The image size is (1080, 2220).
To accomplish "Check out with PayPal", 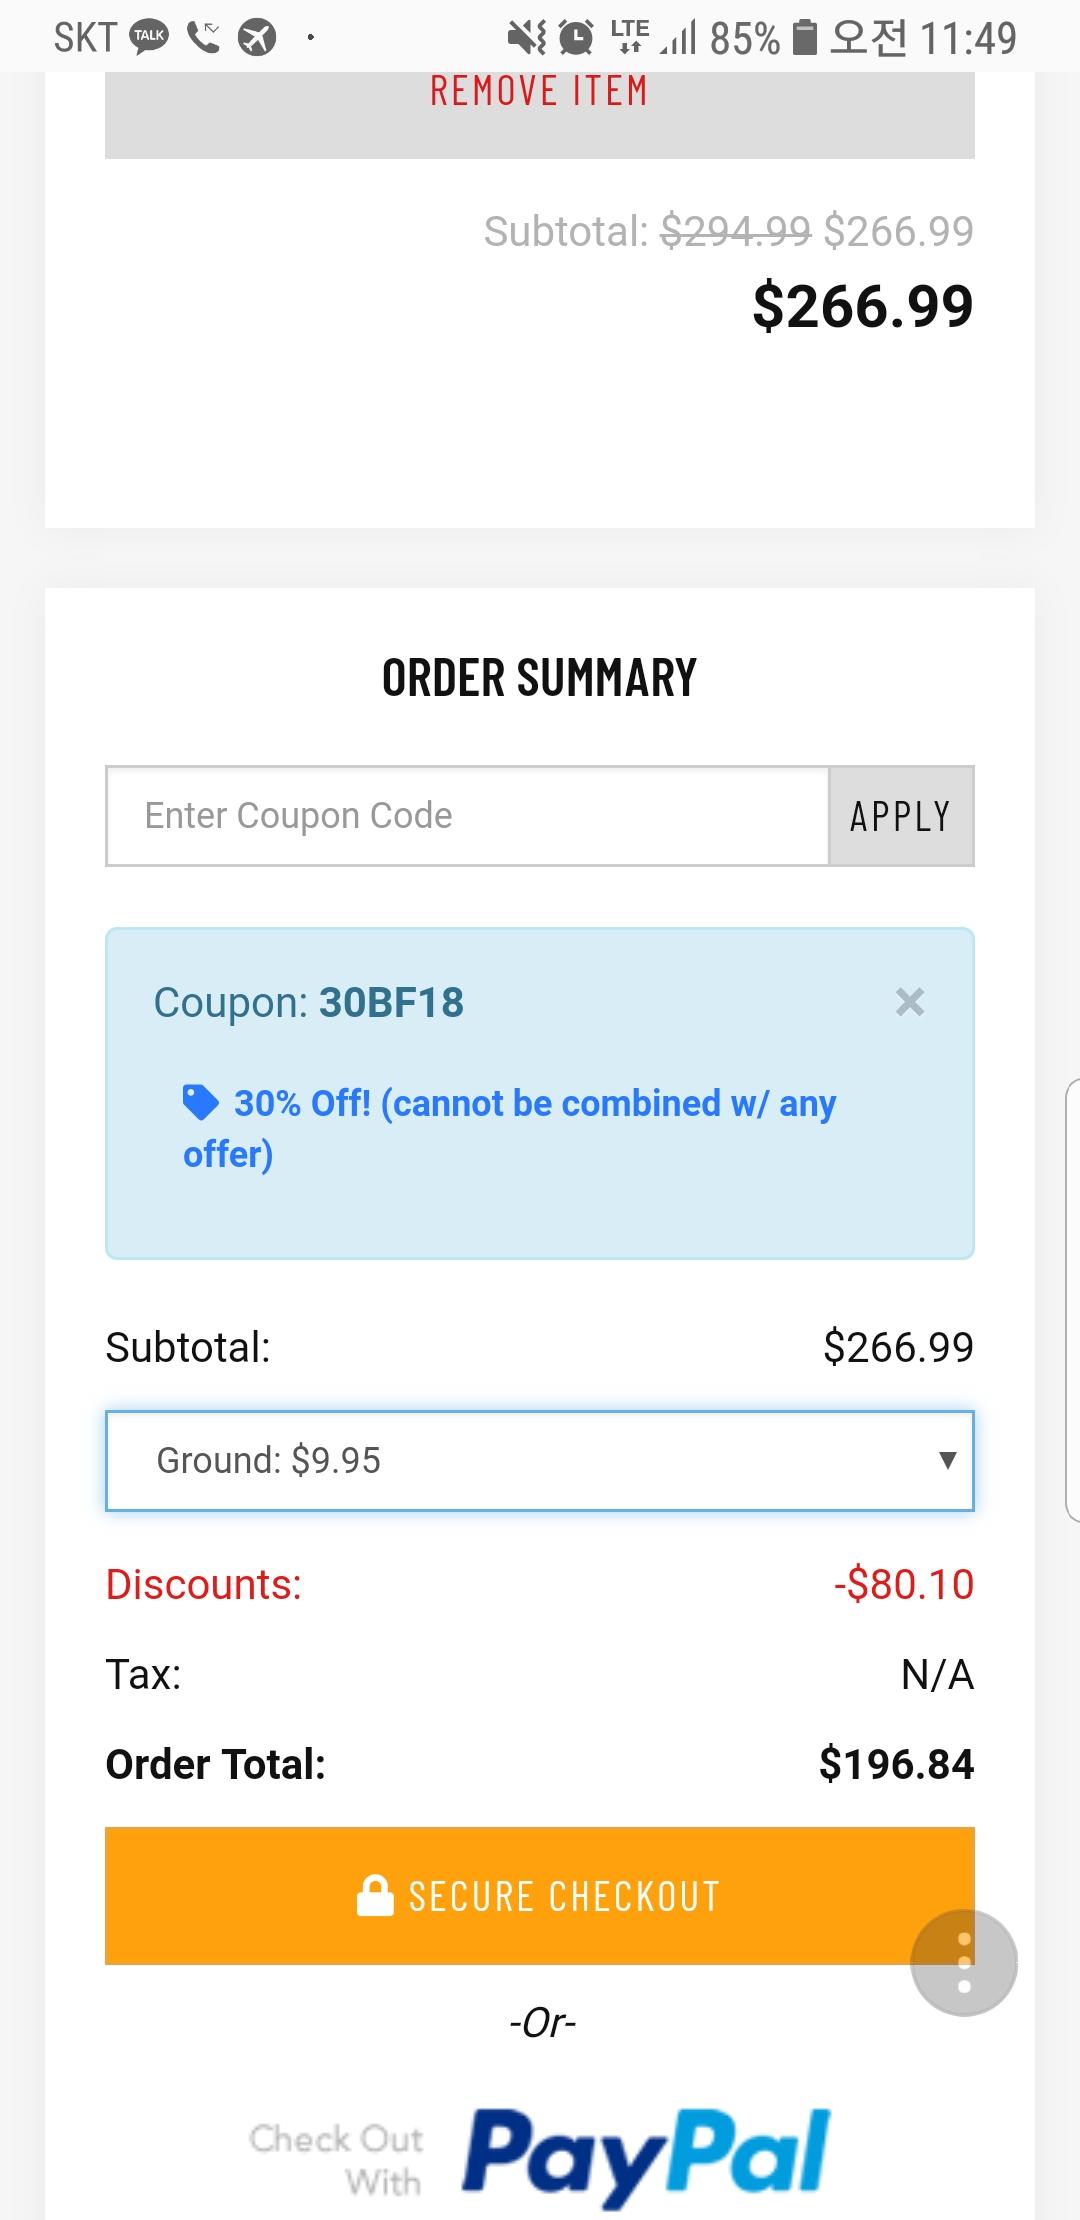I will pos(540,2156).
